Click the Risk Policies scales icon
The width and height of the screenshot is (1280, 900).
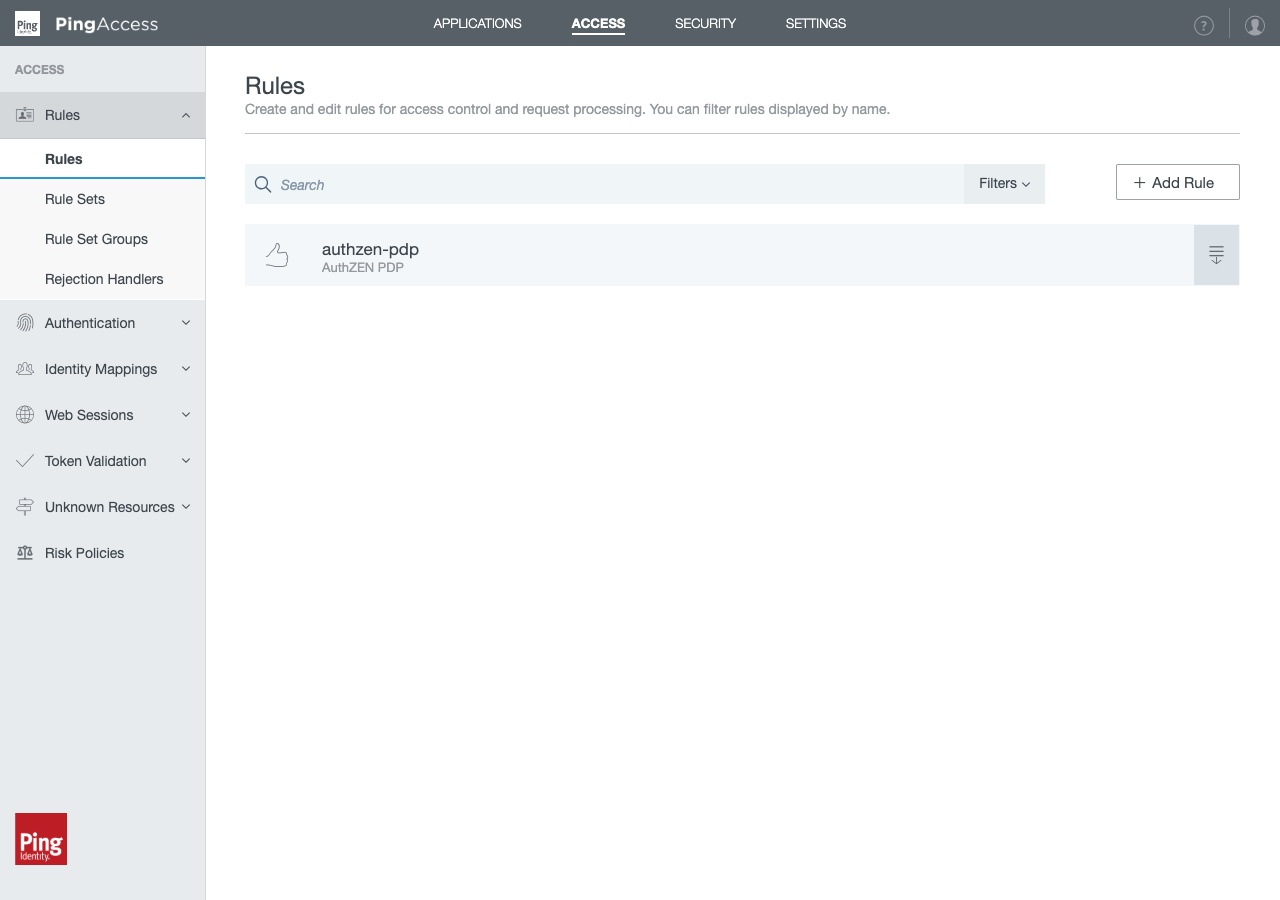[x=25, y=553]
